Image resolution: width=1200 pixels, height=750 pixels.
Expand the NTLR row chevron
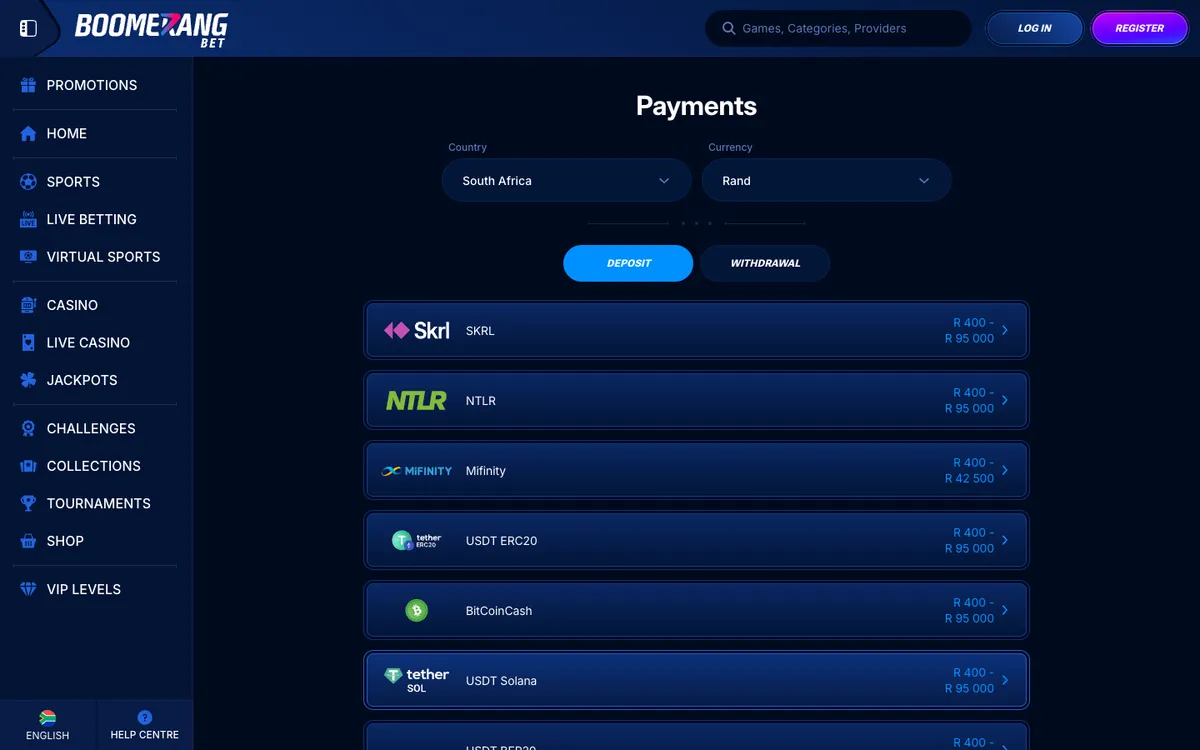[x=1005, y=400]
